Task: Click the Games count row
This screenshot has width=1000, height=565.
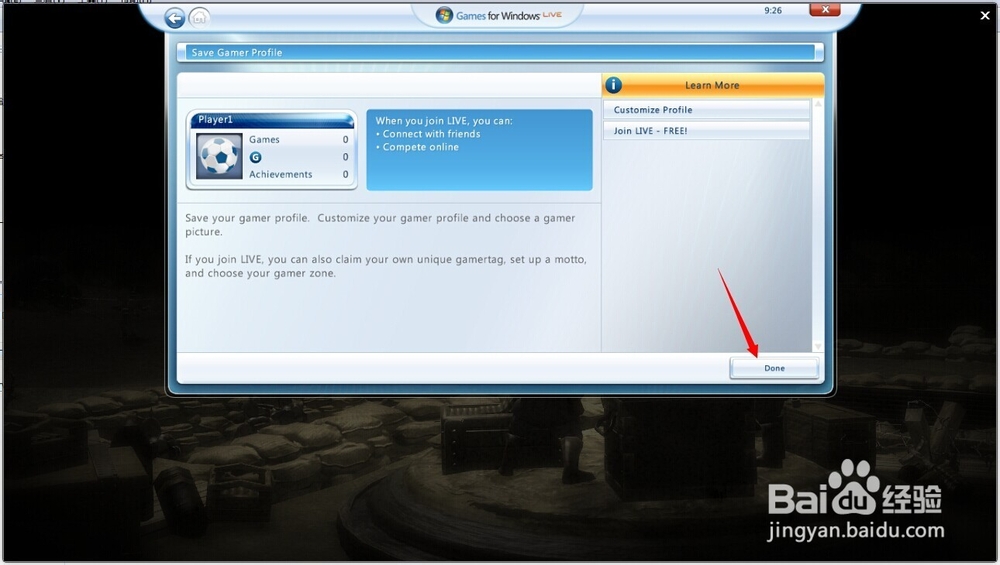Action: click(298, 139)
